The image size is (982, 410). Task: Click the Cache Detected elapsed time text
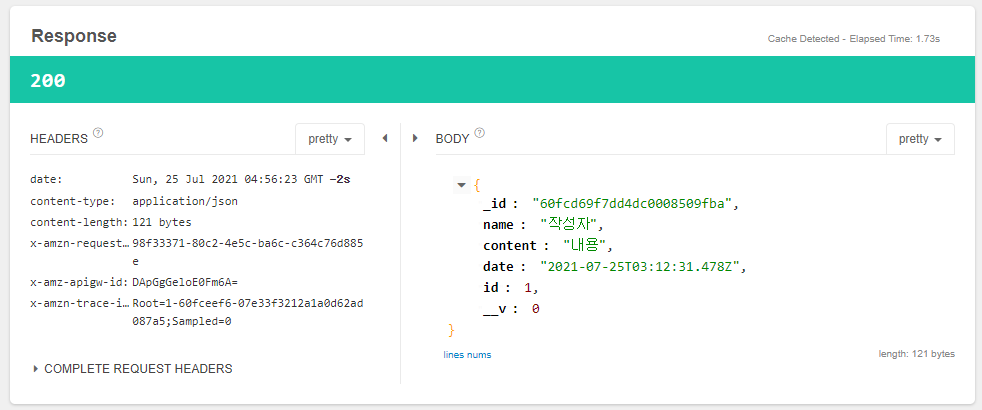[x=853, y=39]
